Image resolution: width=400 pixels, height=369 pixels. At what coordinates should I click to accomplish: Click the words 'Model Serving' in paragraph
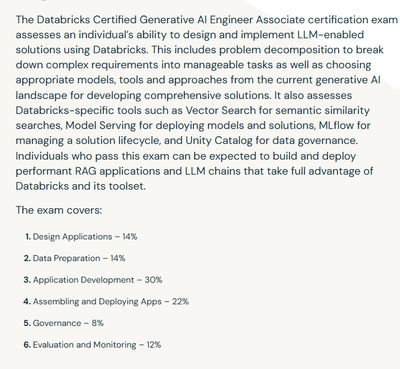[101, 125]
